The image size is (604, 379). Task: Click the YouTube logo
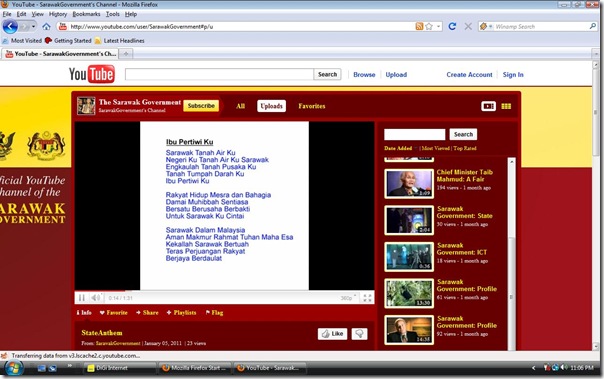[x=92, y=74]
